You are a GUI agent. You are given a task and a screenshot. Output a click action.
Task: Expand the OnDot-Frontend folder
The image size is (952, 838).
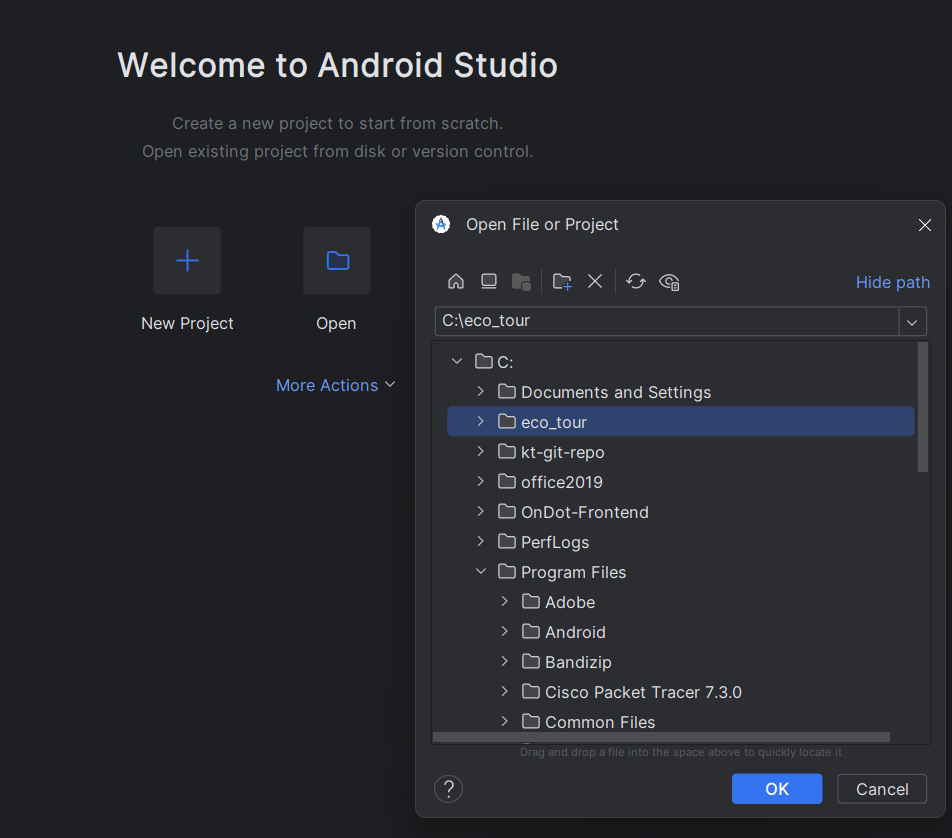point(480,511)
